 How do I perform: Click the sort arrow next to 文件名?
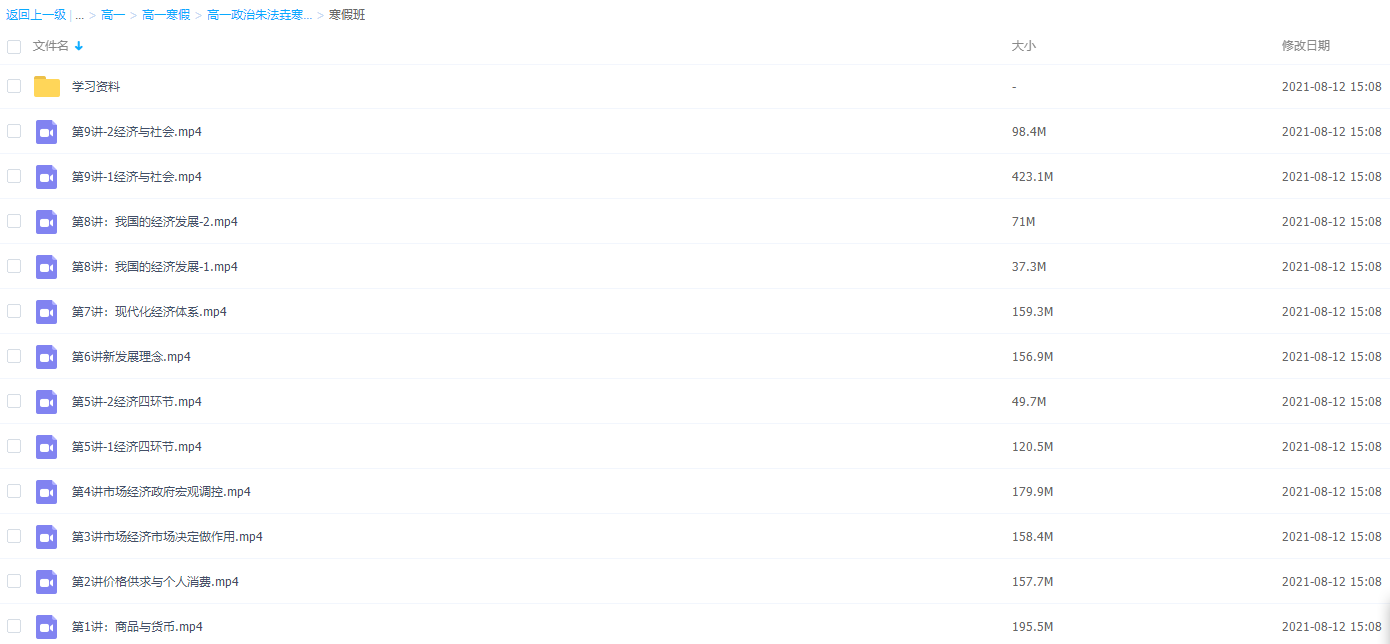click(79, 46)
